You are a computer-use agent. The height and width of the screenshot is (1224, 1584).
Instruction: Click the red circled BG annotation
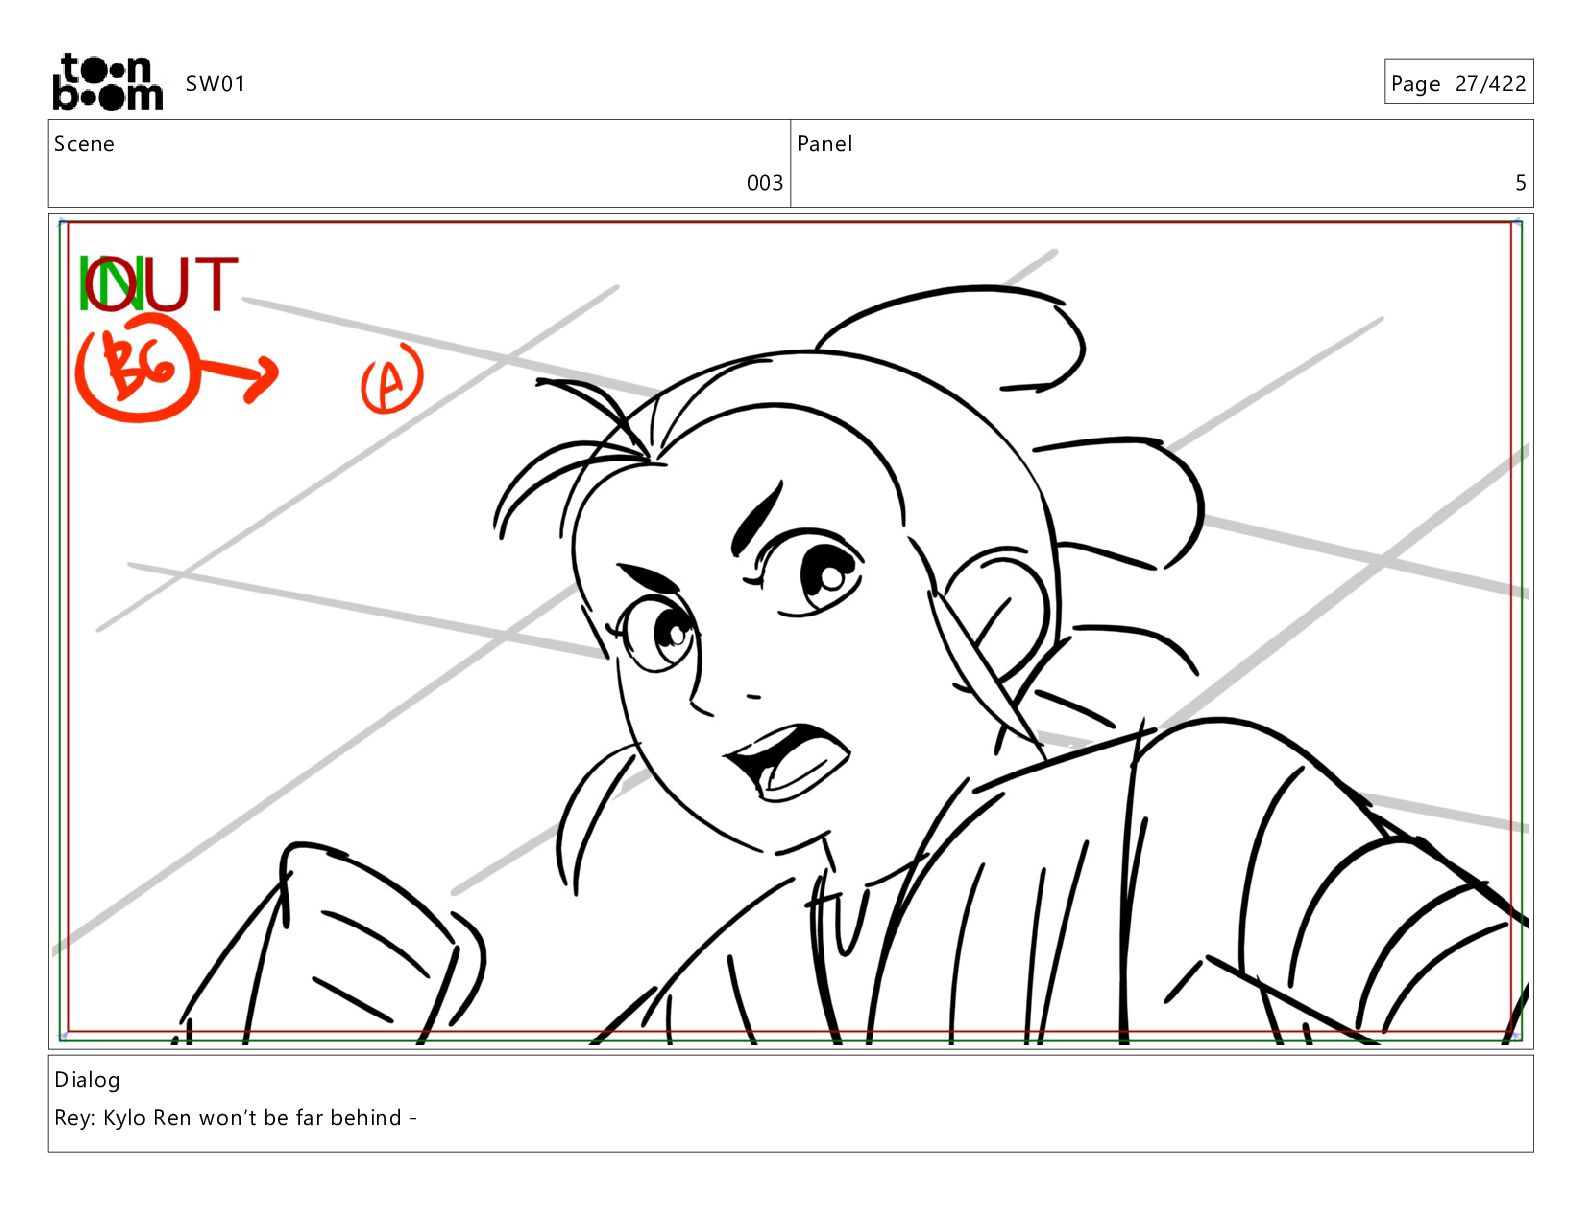coord(137,368)
